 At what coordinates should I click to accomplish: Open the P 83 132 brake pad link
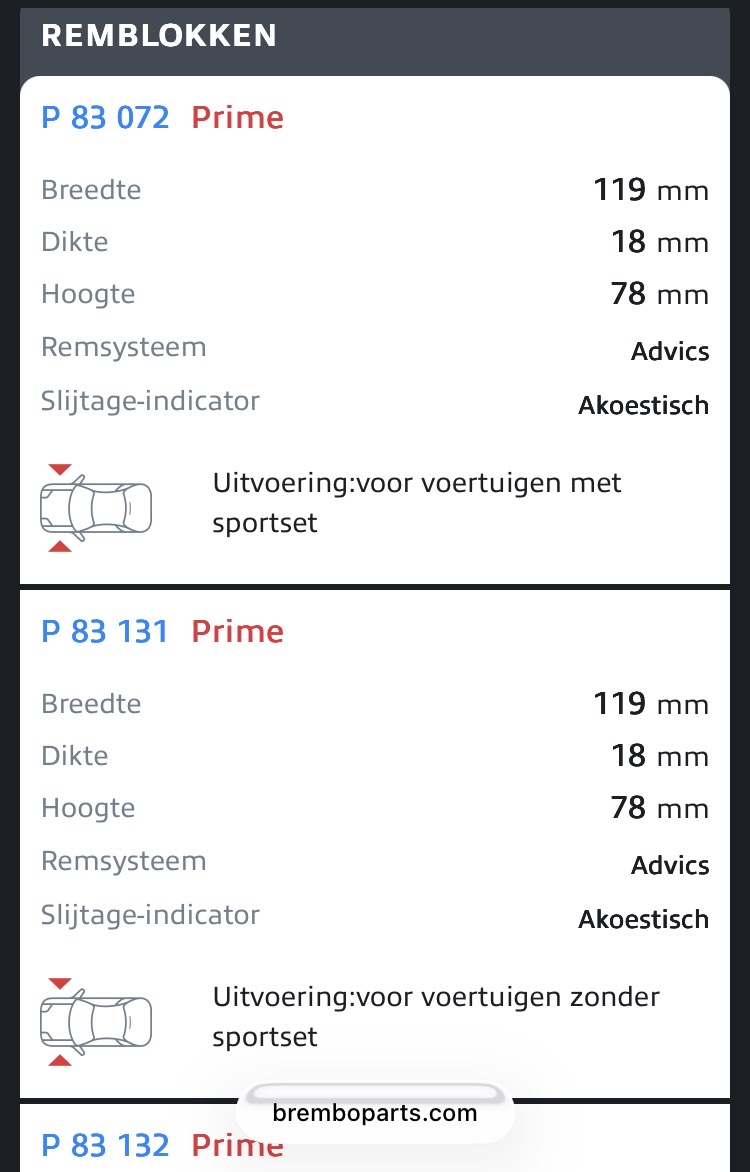pos(105,1146)
